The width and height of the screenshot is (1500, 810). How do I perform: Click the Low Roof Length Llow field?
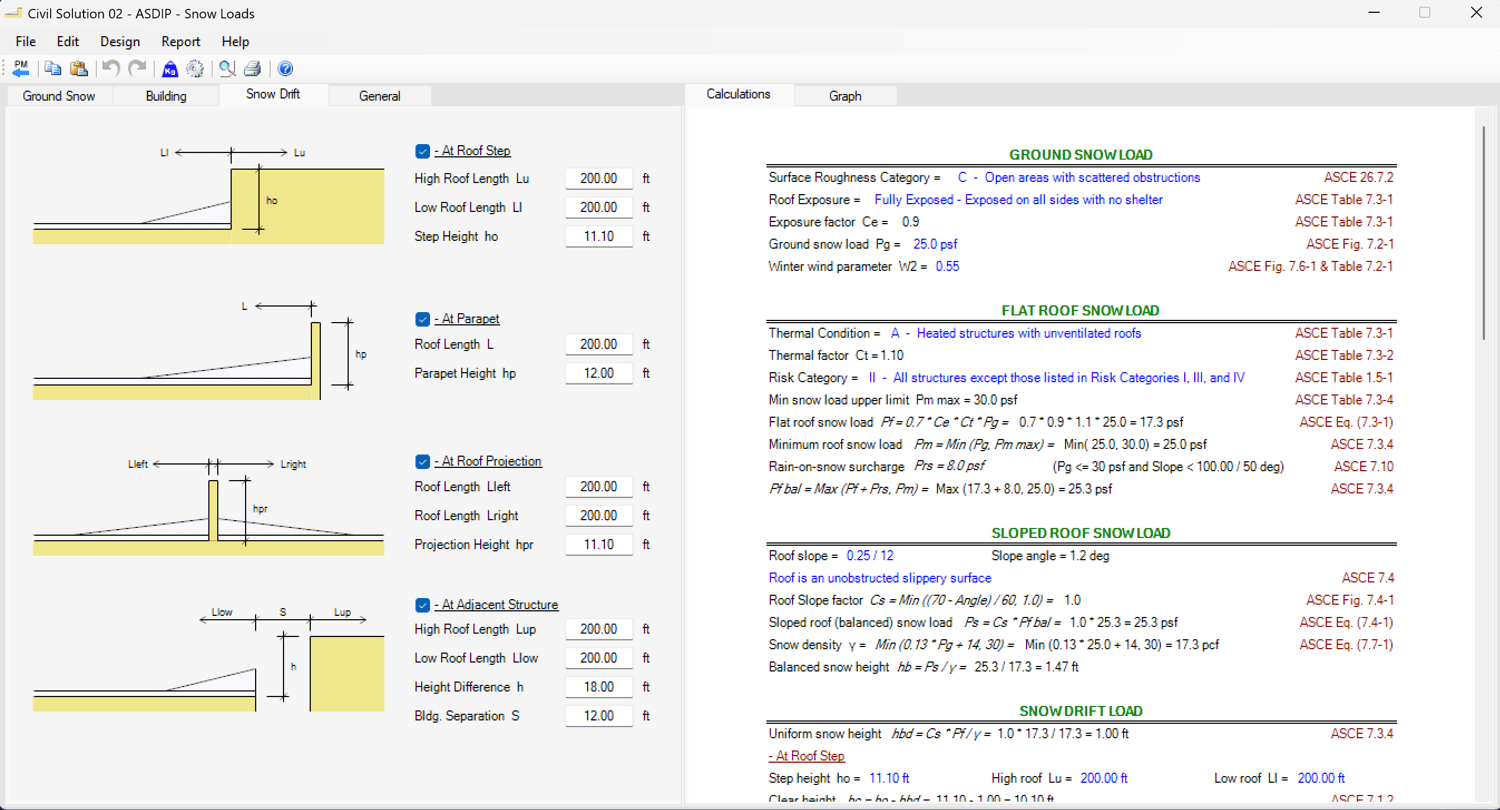599,658
